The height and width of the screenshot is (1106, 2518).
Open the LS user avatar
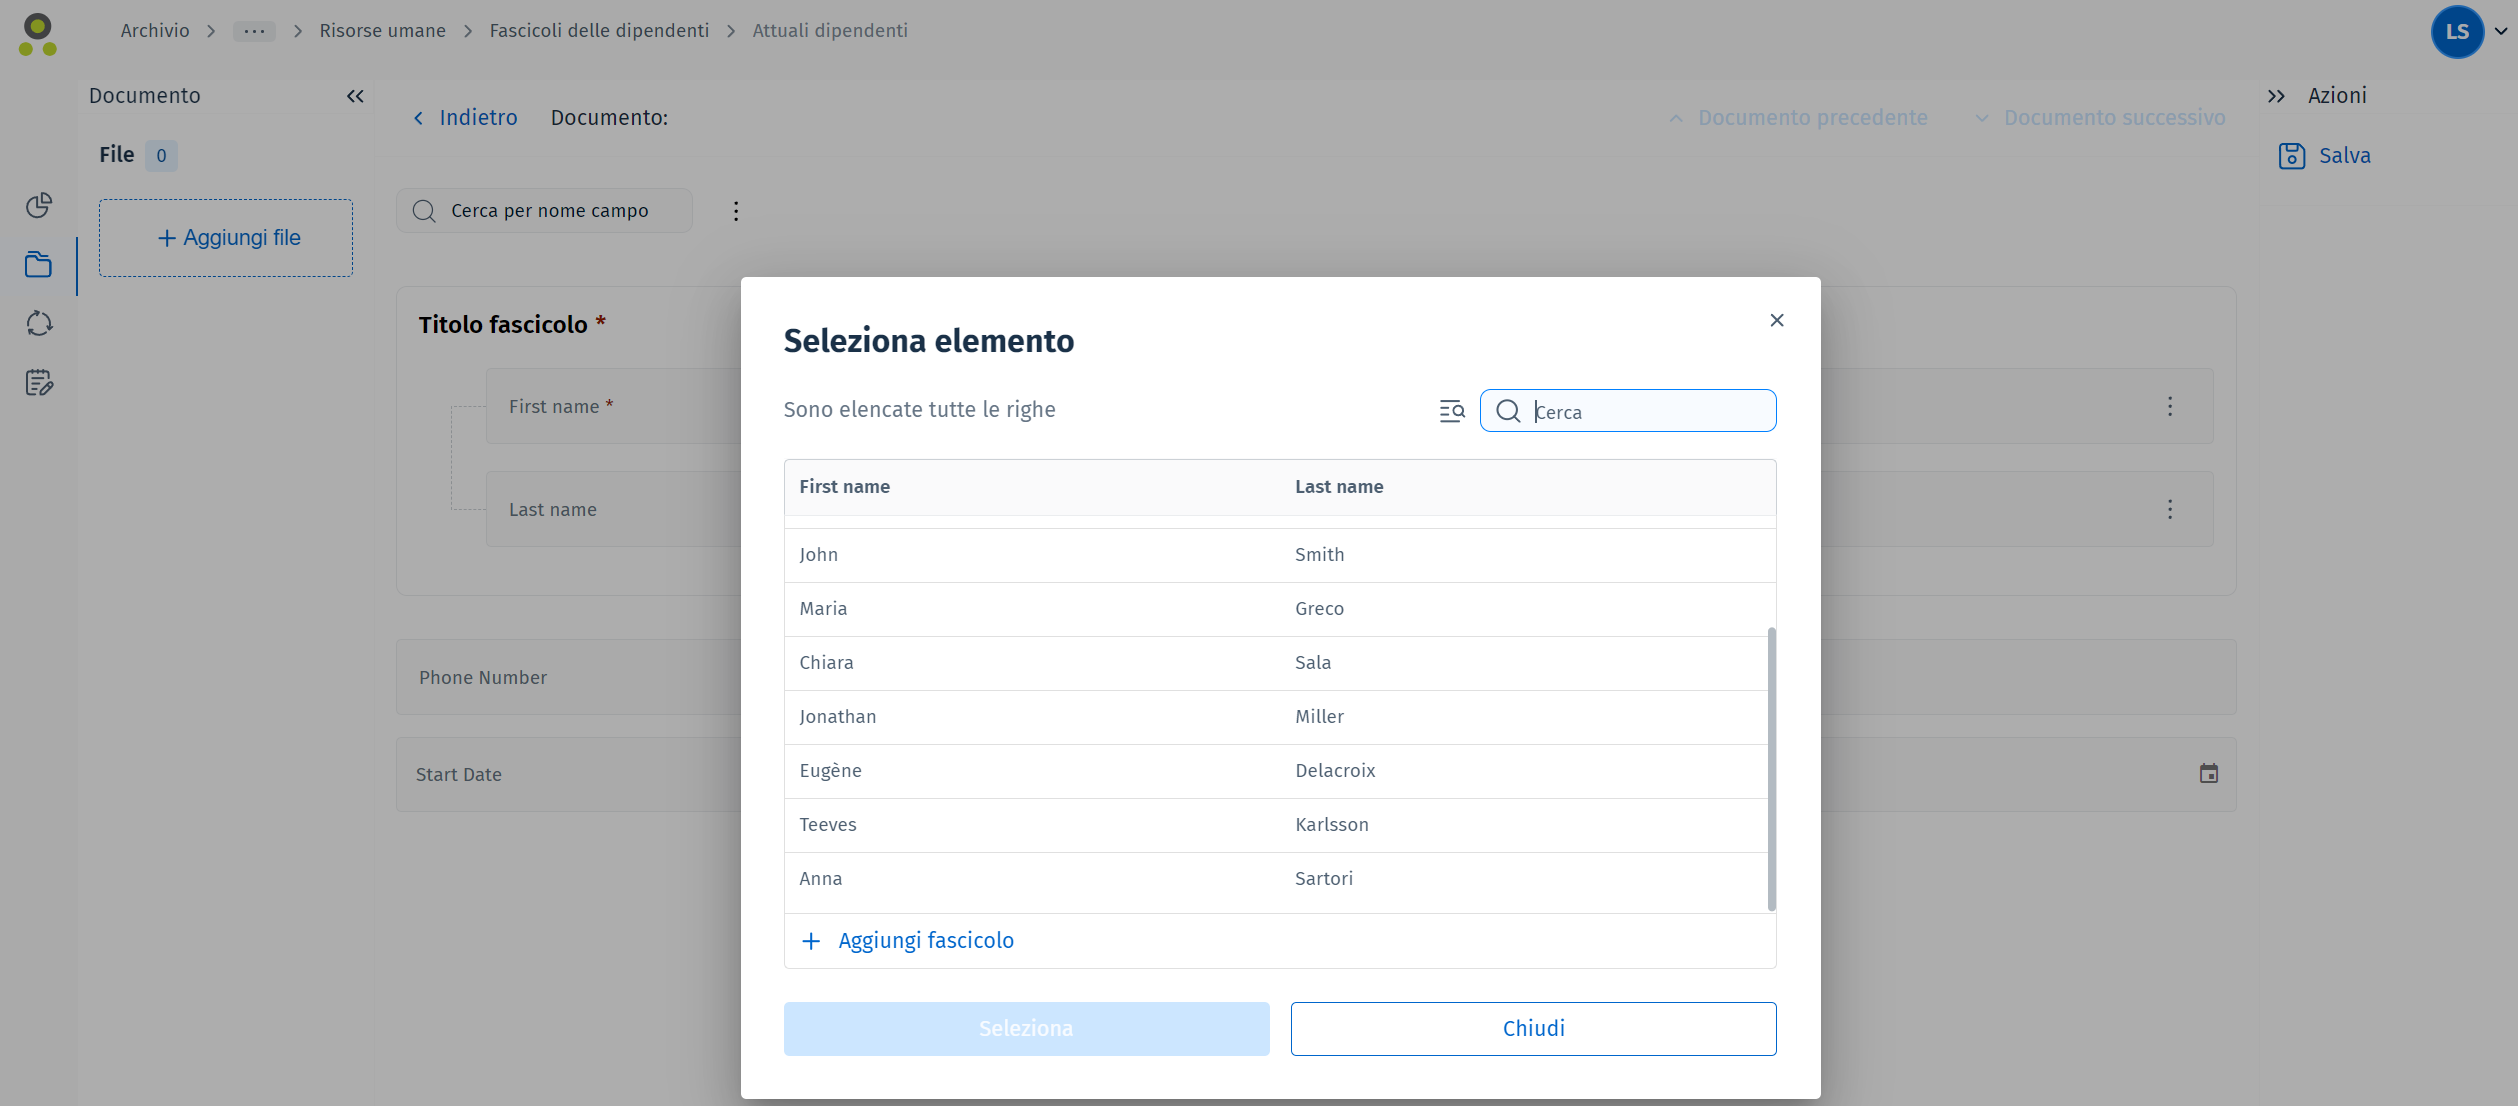[x=2457, y=32]
